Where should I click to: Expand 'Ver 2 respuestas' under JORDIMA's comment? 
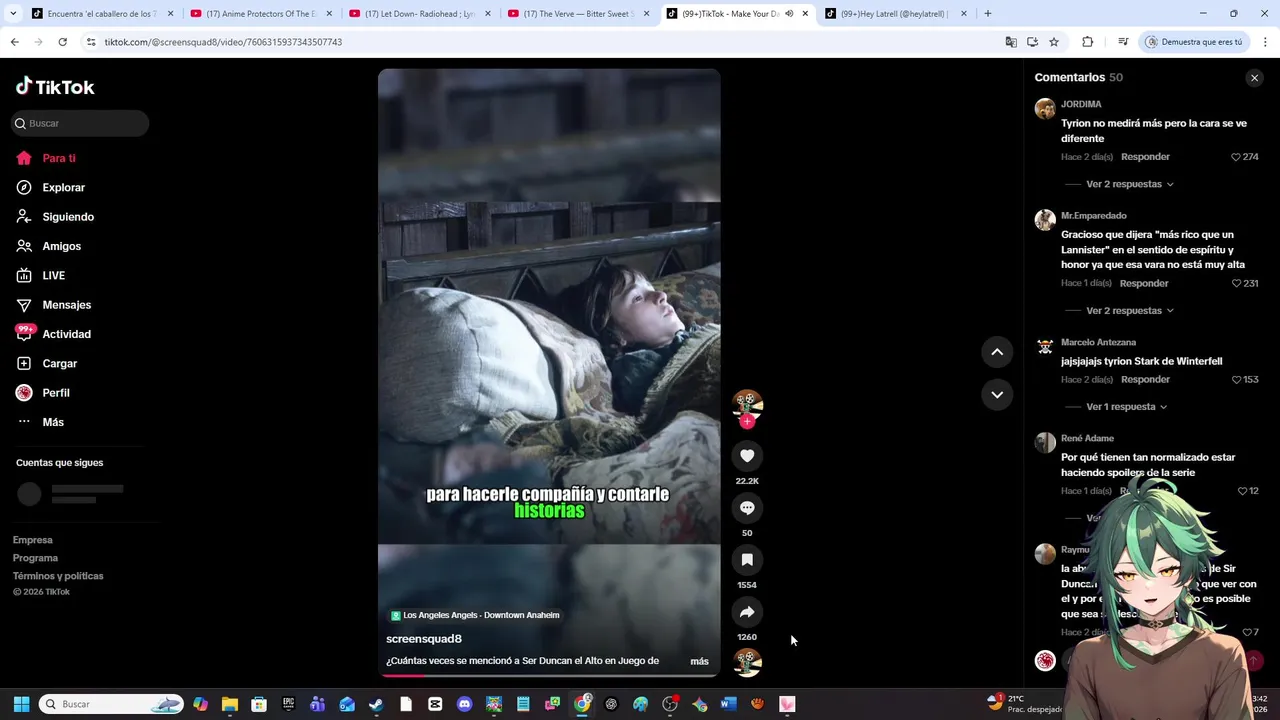pyautogui.click(x=1130, y=184)
